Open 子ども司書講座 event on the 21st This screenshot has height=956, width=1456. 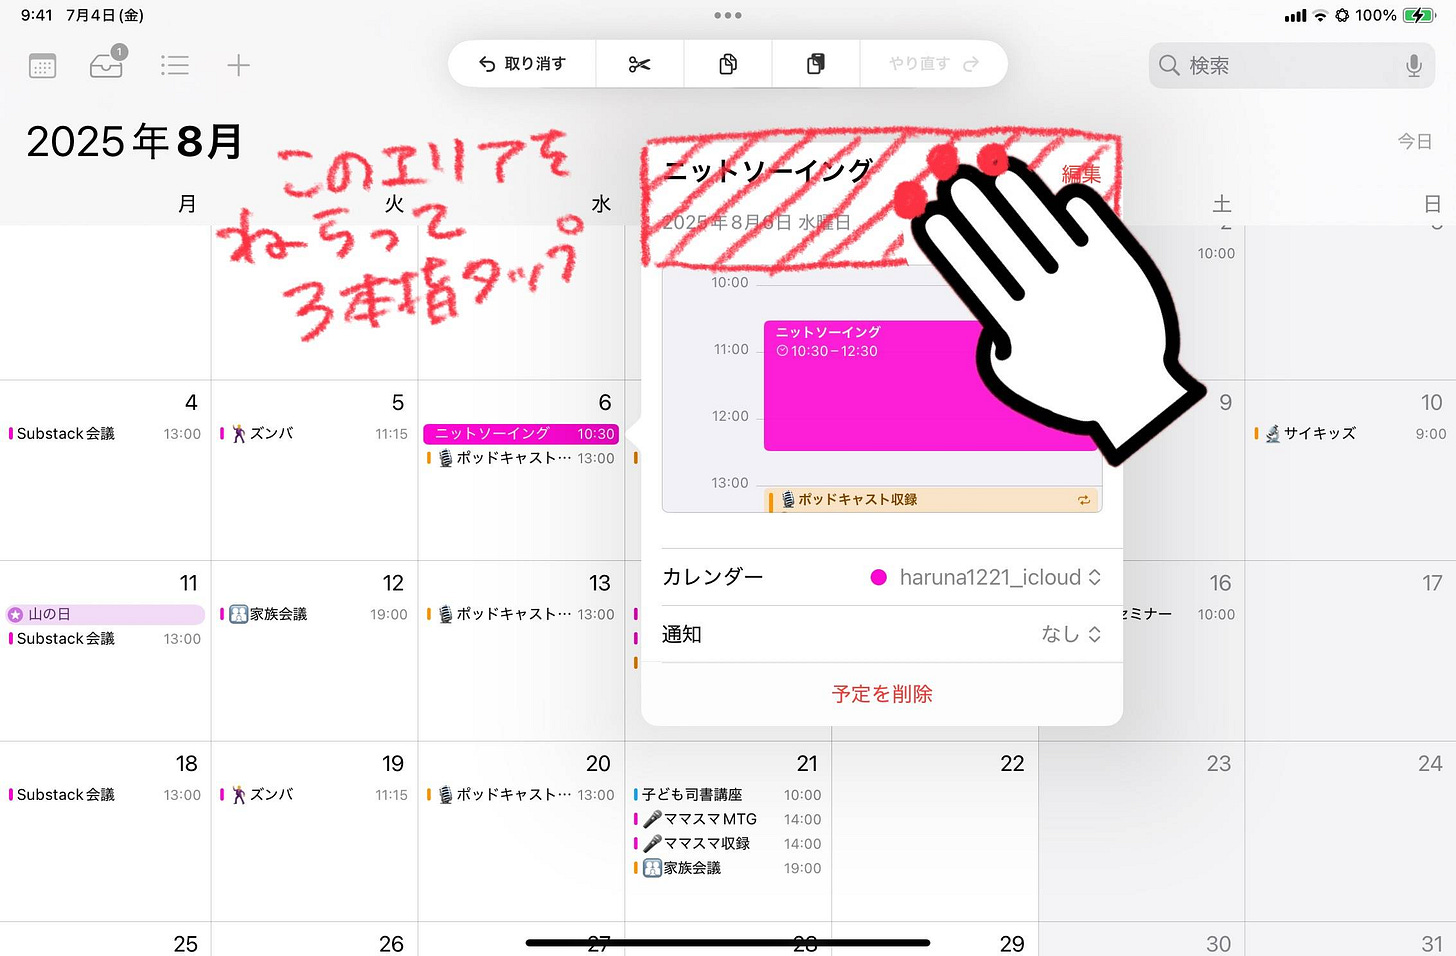coord(727,795)
